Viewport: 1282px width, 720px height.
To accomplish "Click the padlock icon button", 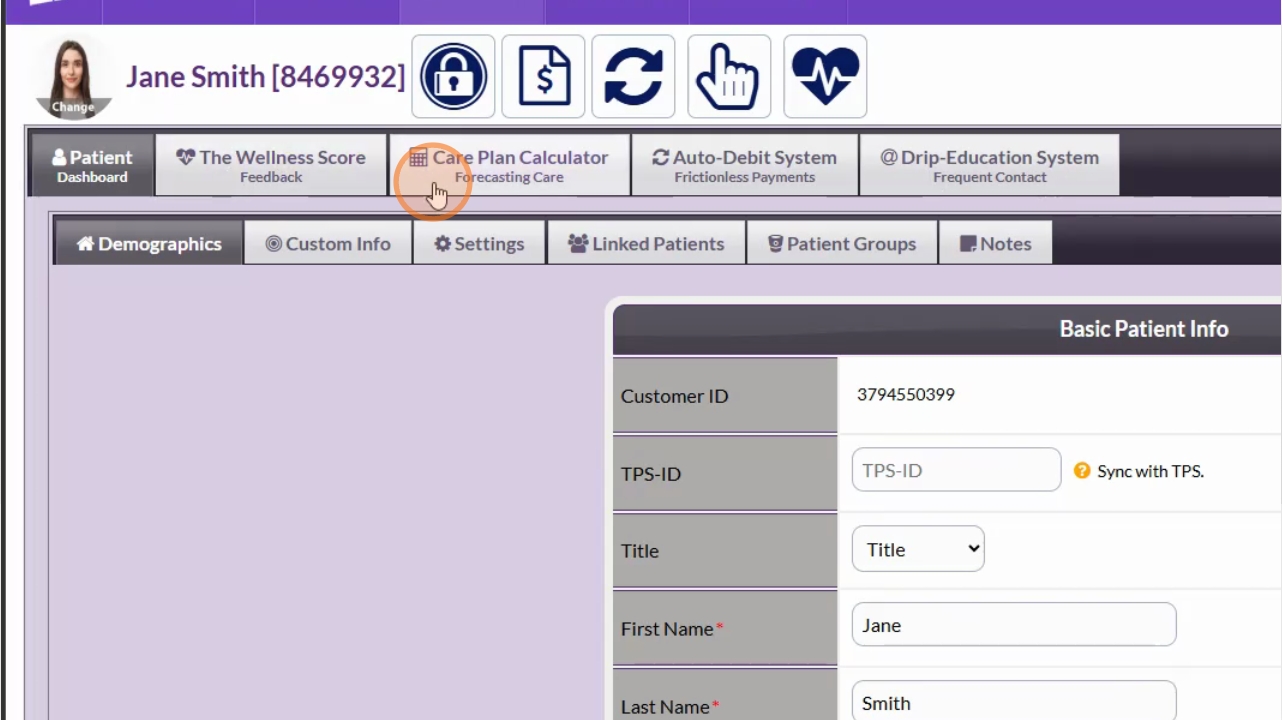I will (x=453, y=77).
